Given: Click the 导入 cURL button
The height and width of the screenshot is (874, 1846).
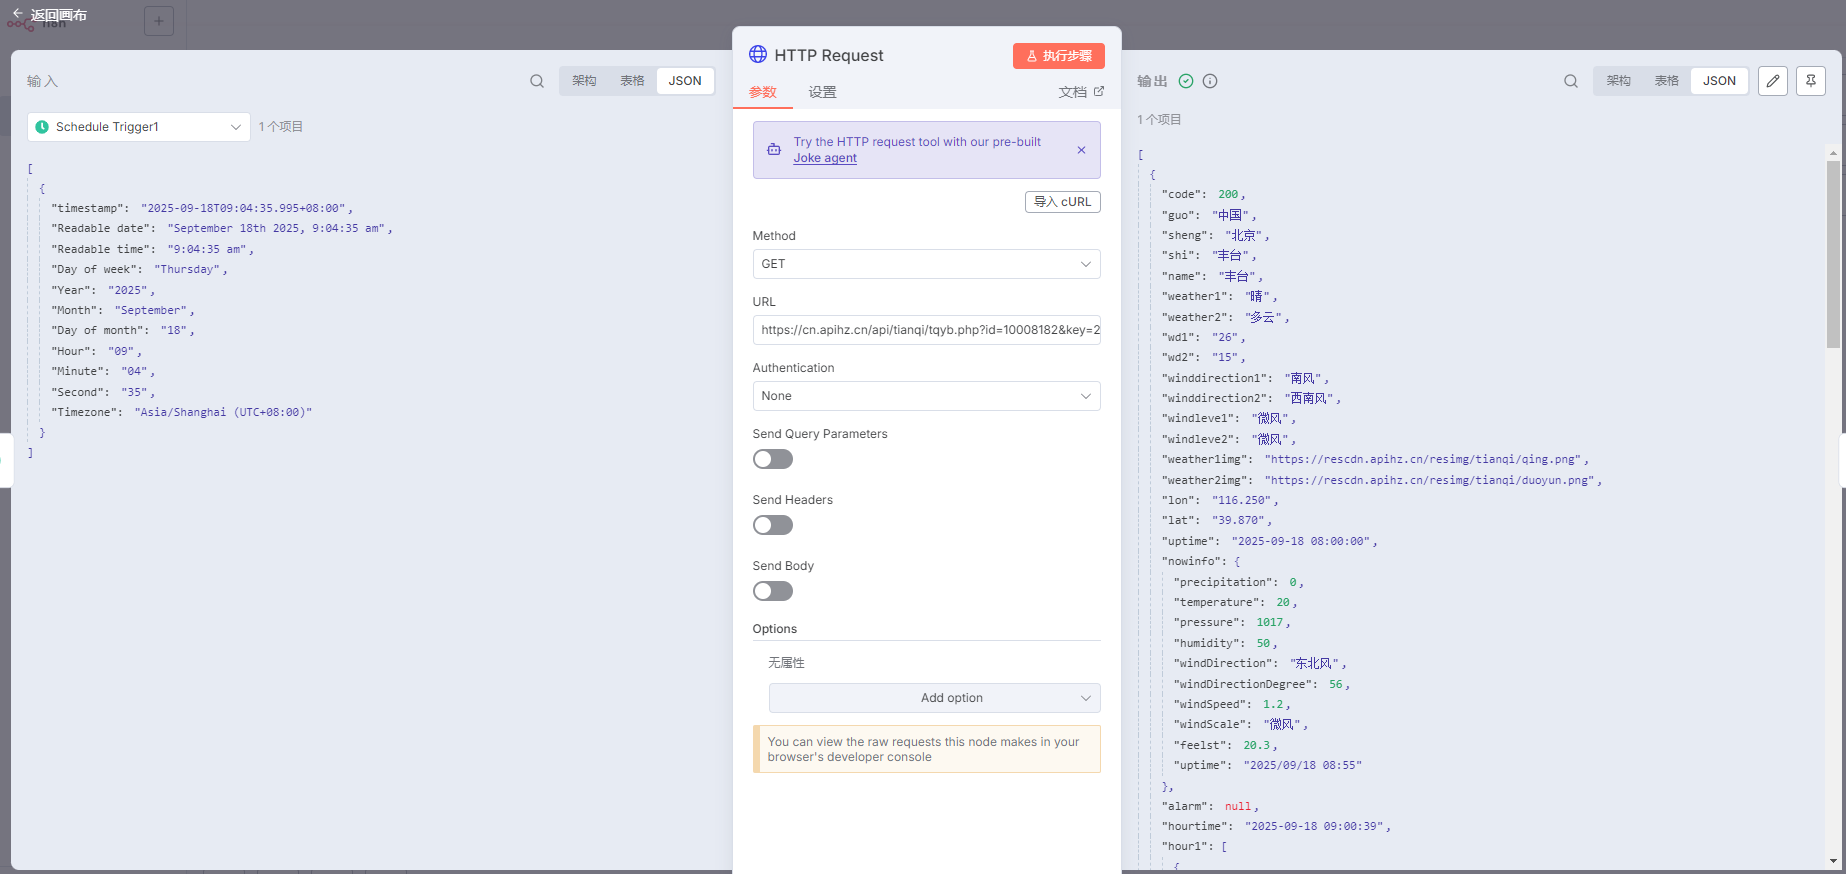Looking at the screenshot, I should (1062, 202).
